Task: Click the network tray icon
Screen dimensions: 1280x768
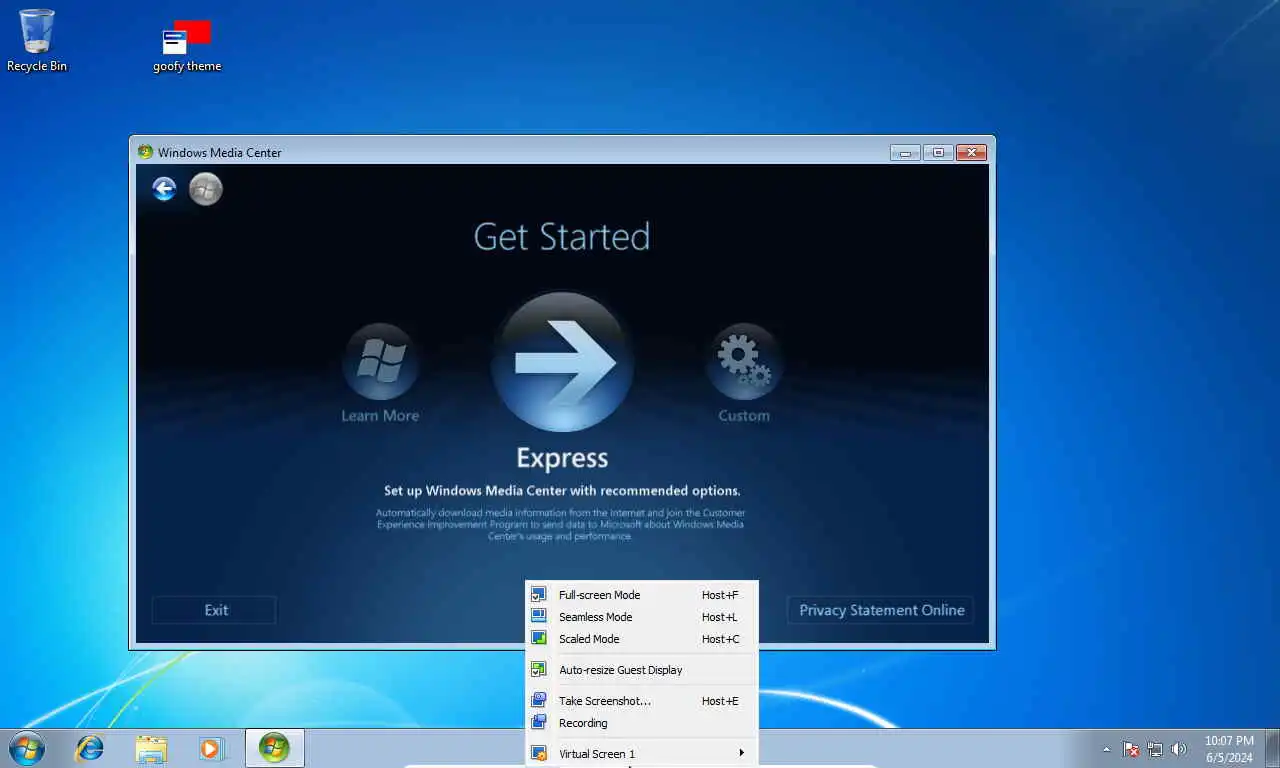Action: (x=1155, y=749)
